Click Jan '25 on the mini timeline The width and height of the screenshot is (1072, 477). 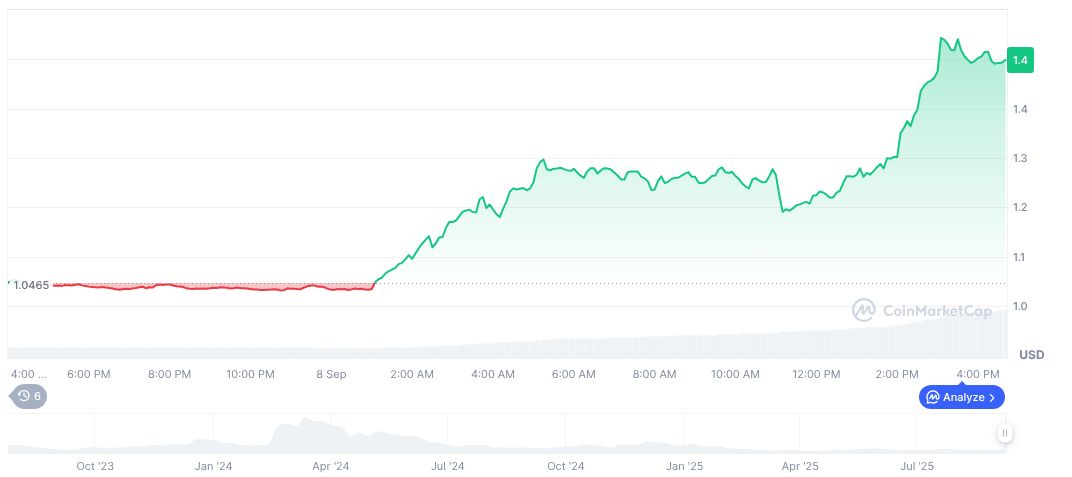684,466
